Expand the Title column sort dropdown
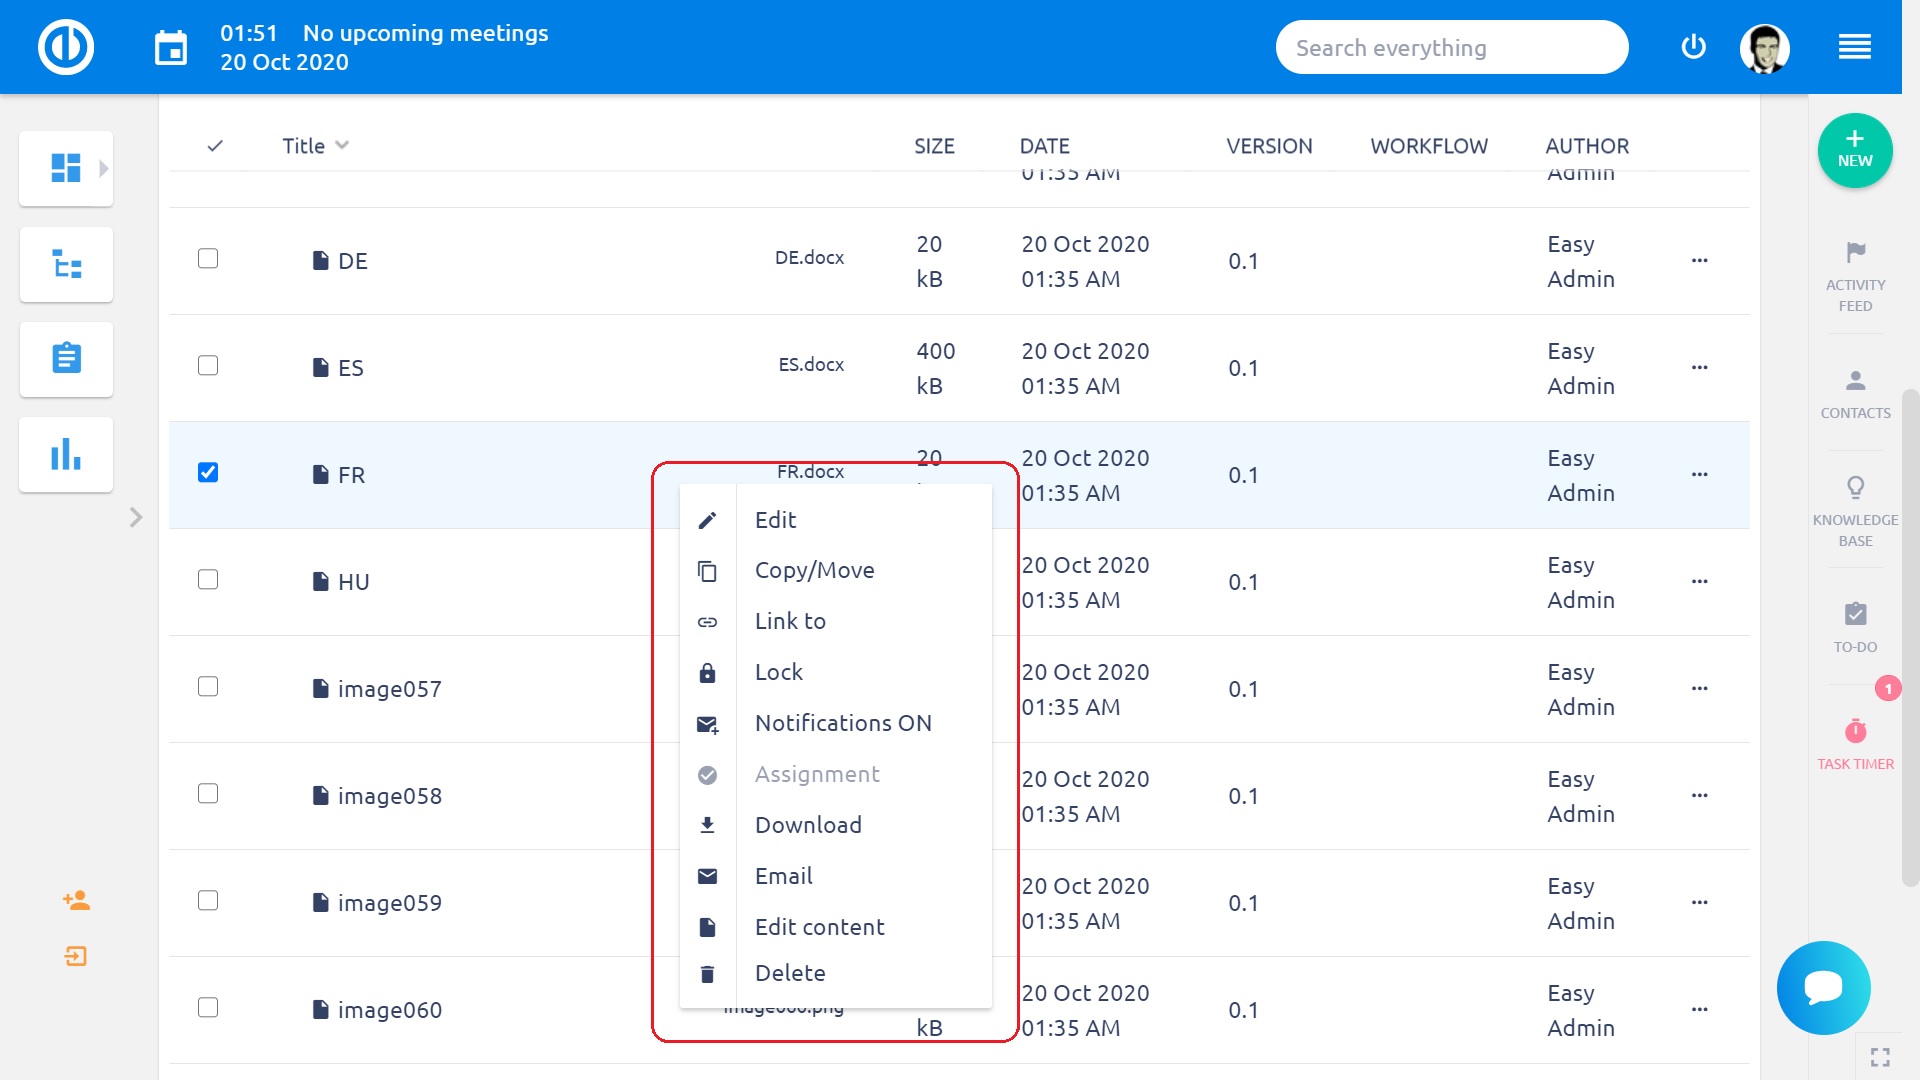The image size is (1920, 1080). click(x=342, y=145)
